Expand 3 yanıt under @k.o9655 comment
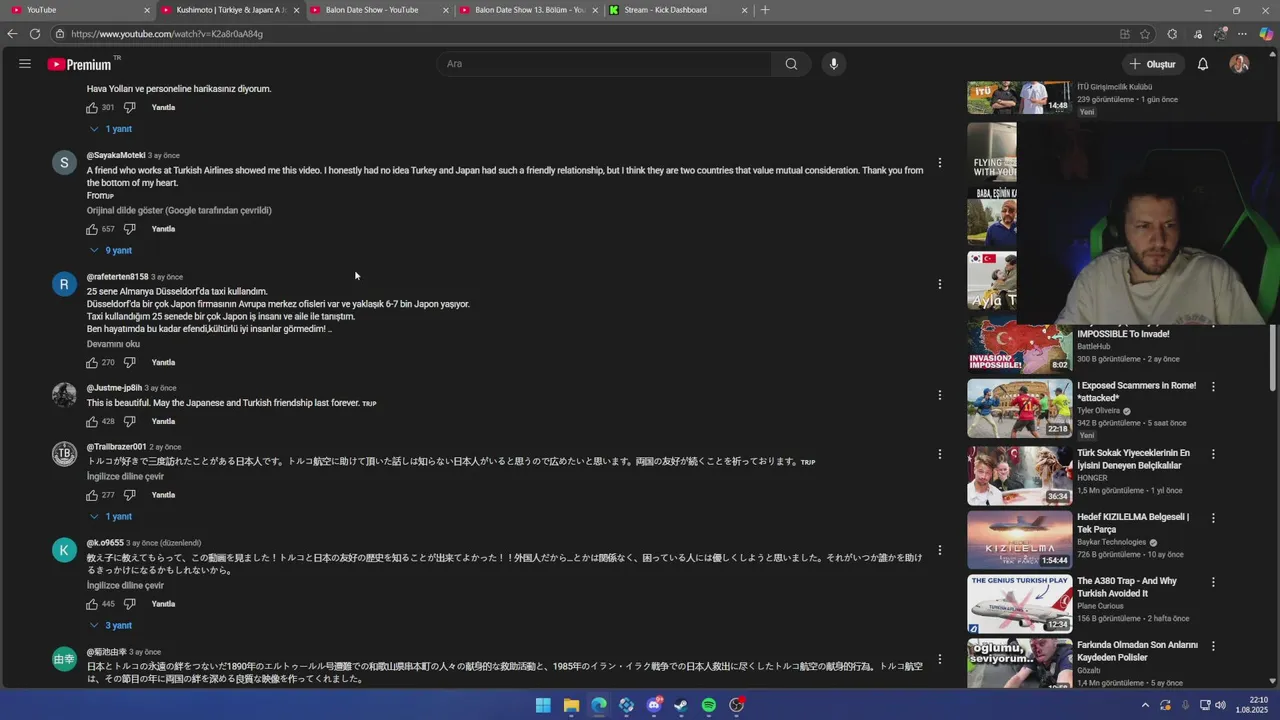 111,626
